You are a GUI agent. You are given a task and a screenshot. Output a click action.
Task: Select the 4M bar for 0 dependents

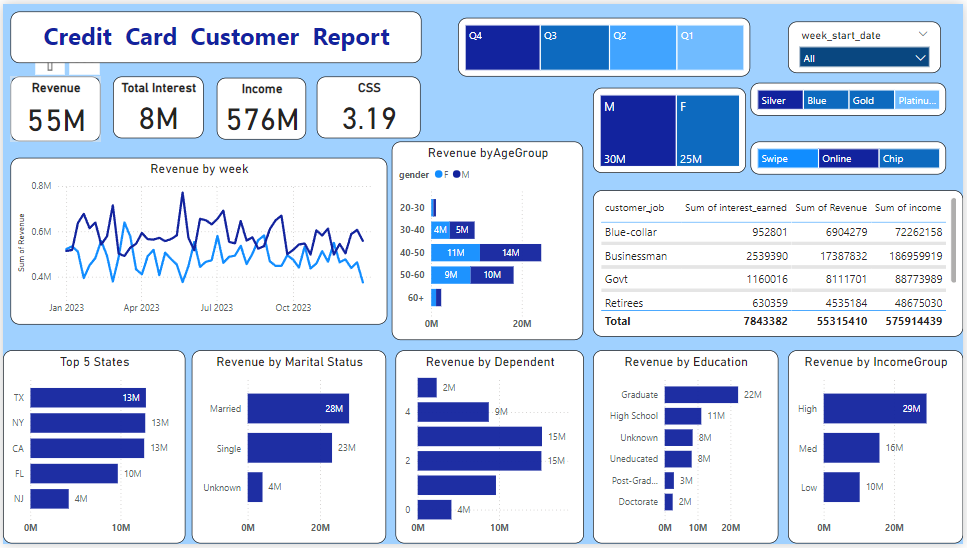pos(435,510)
